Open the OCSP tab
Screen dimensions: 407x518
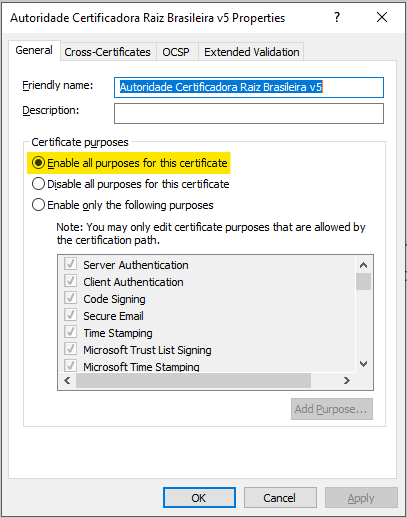point(176,52)
